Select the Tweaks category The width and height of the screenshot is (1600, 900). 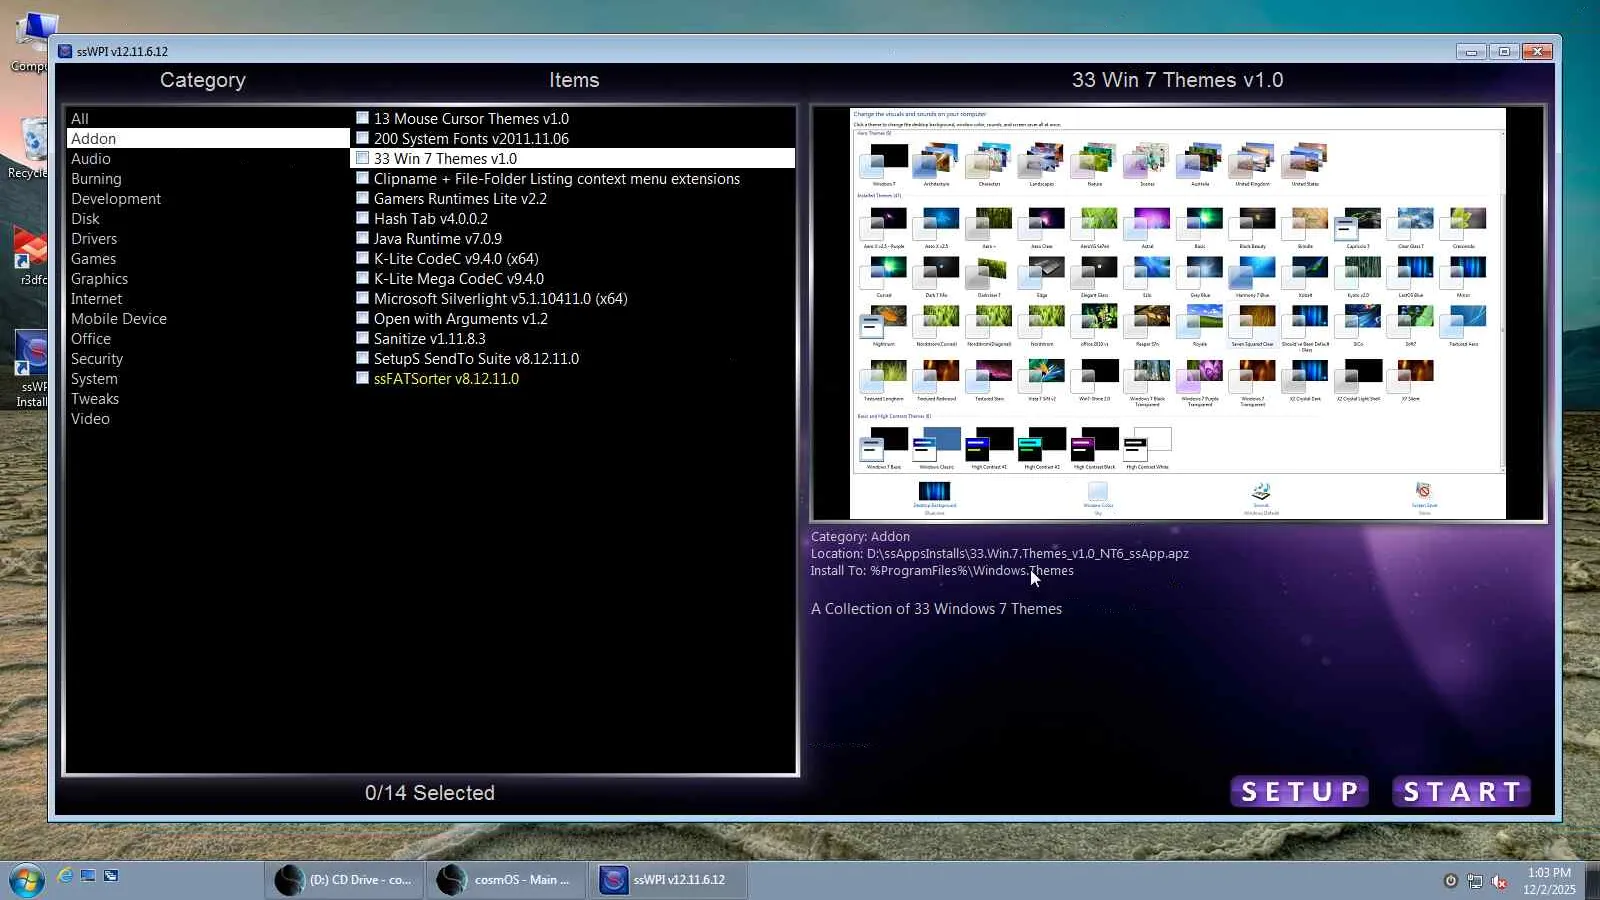pos(208,398)
